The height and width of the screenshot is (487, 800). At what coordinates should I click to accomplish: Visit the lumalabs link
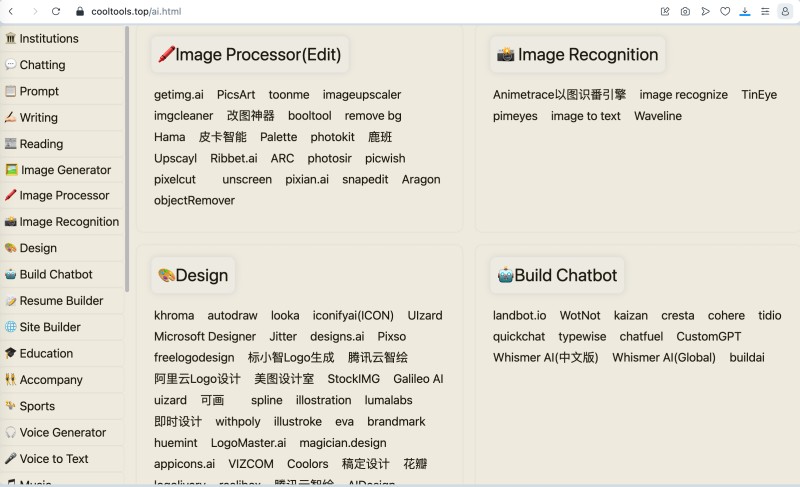(x=388, y=400)
